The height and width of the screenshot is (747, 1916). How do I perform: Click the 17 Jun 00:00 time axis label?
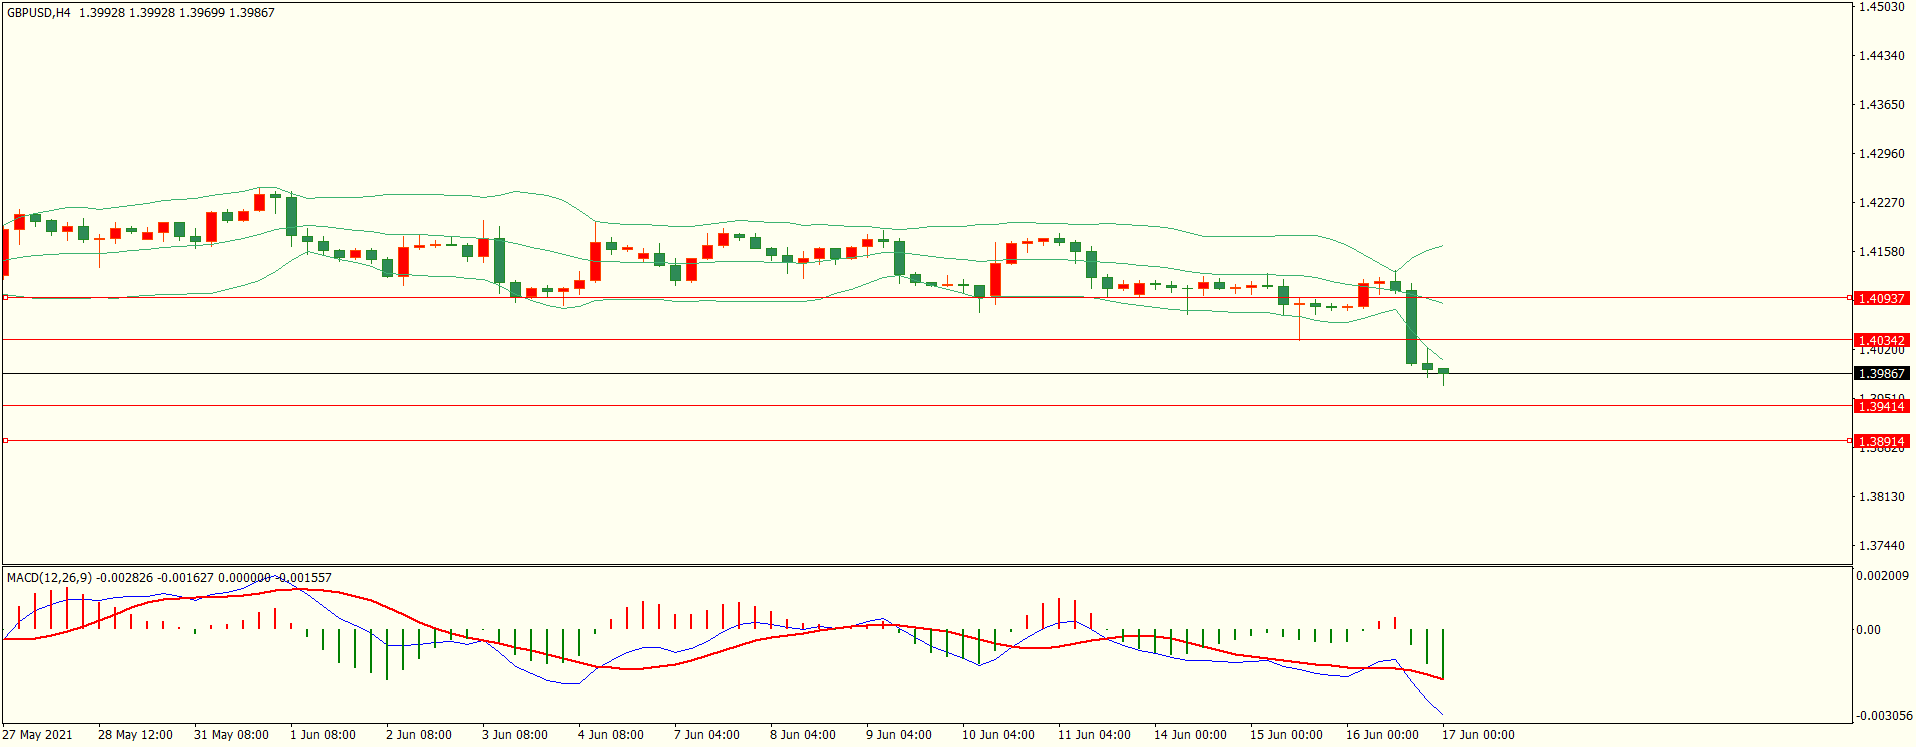click(1477, 735)
